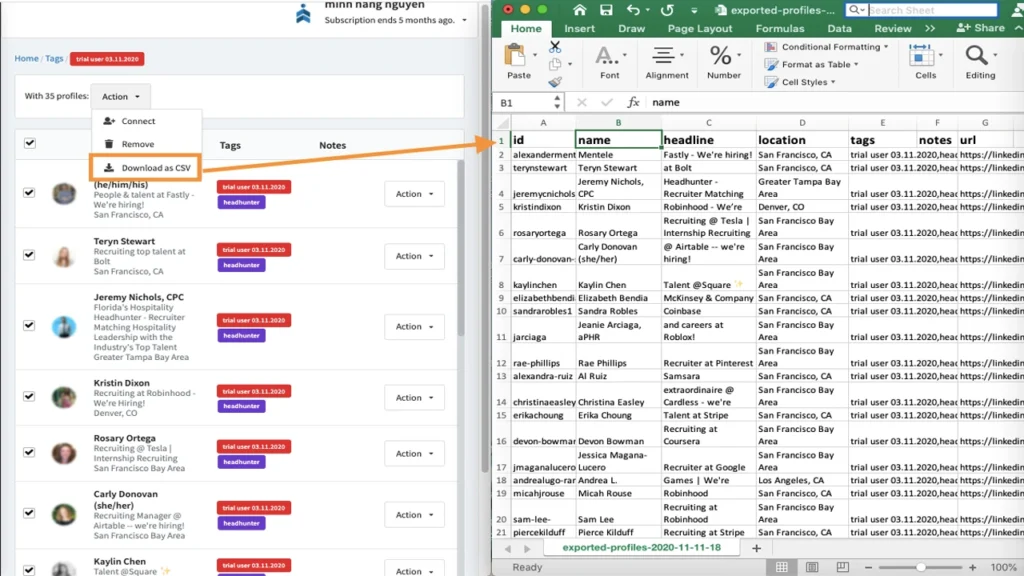This screenshot has width=1024, height=576.
Task: Open the Action dropdown above the profile list
Action: tap(120, 97)
